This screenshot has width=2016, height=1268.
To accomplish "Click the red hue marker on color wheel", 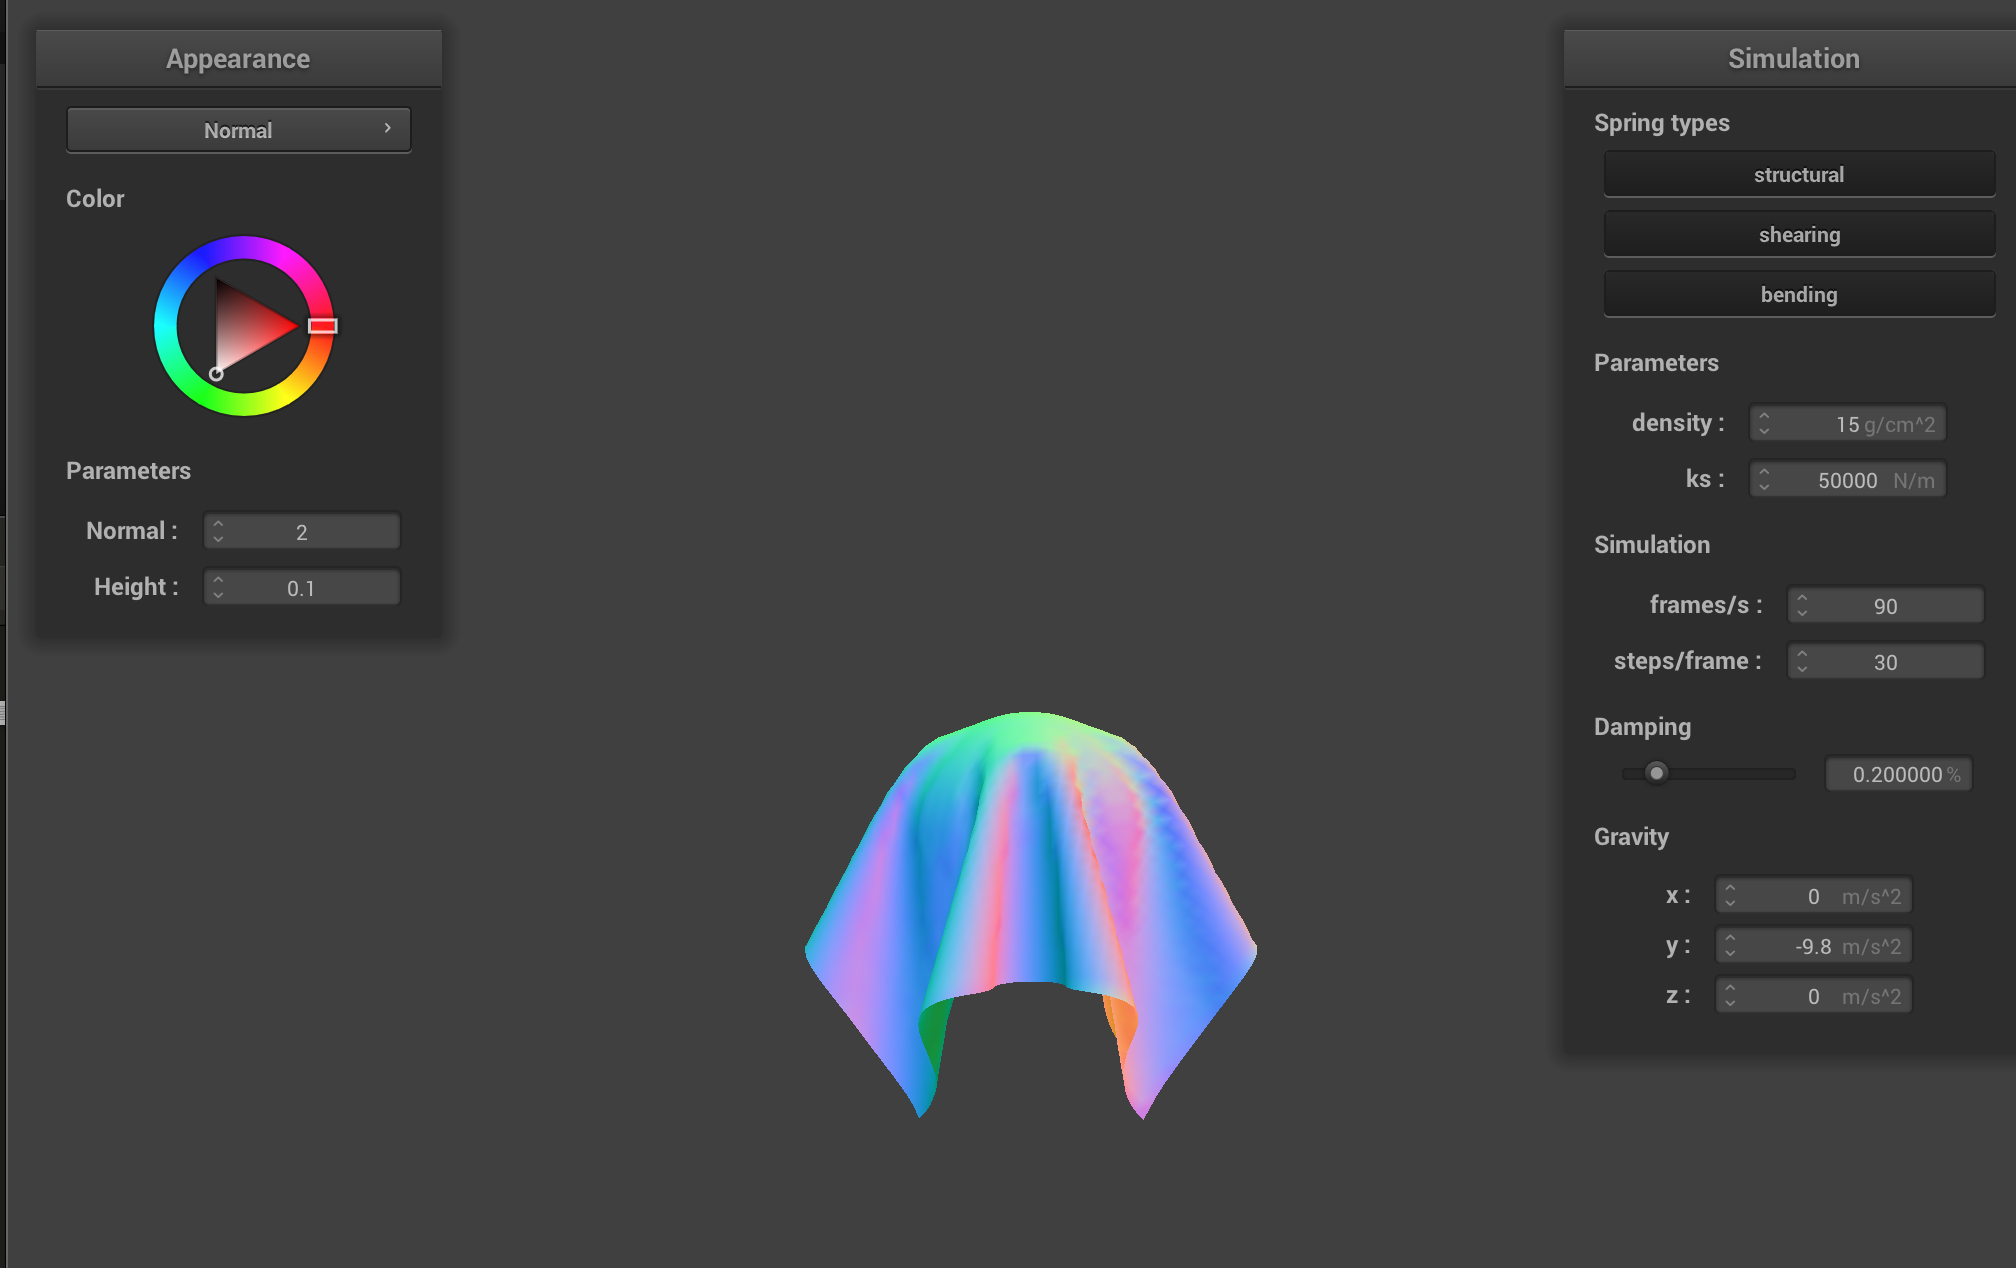I will [x=322, y=326].
